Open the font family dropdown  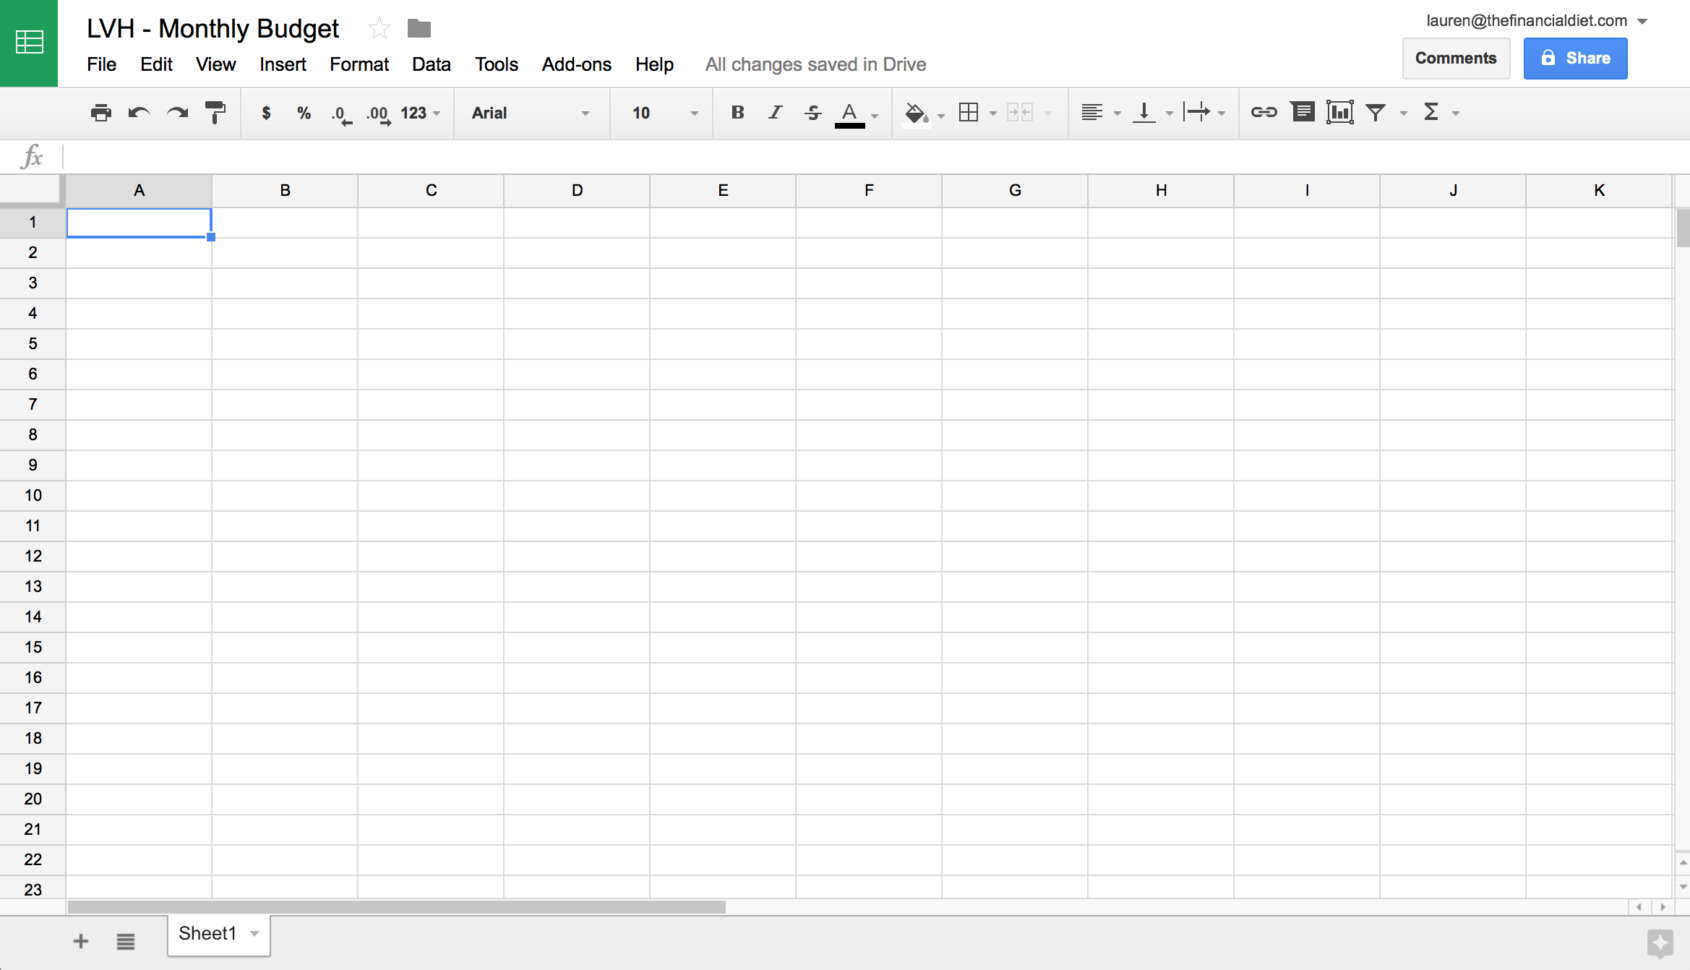(x=531, y=112)
